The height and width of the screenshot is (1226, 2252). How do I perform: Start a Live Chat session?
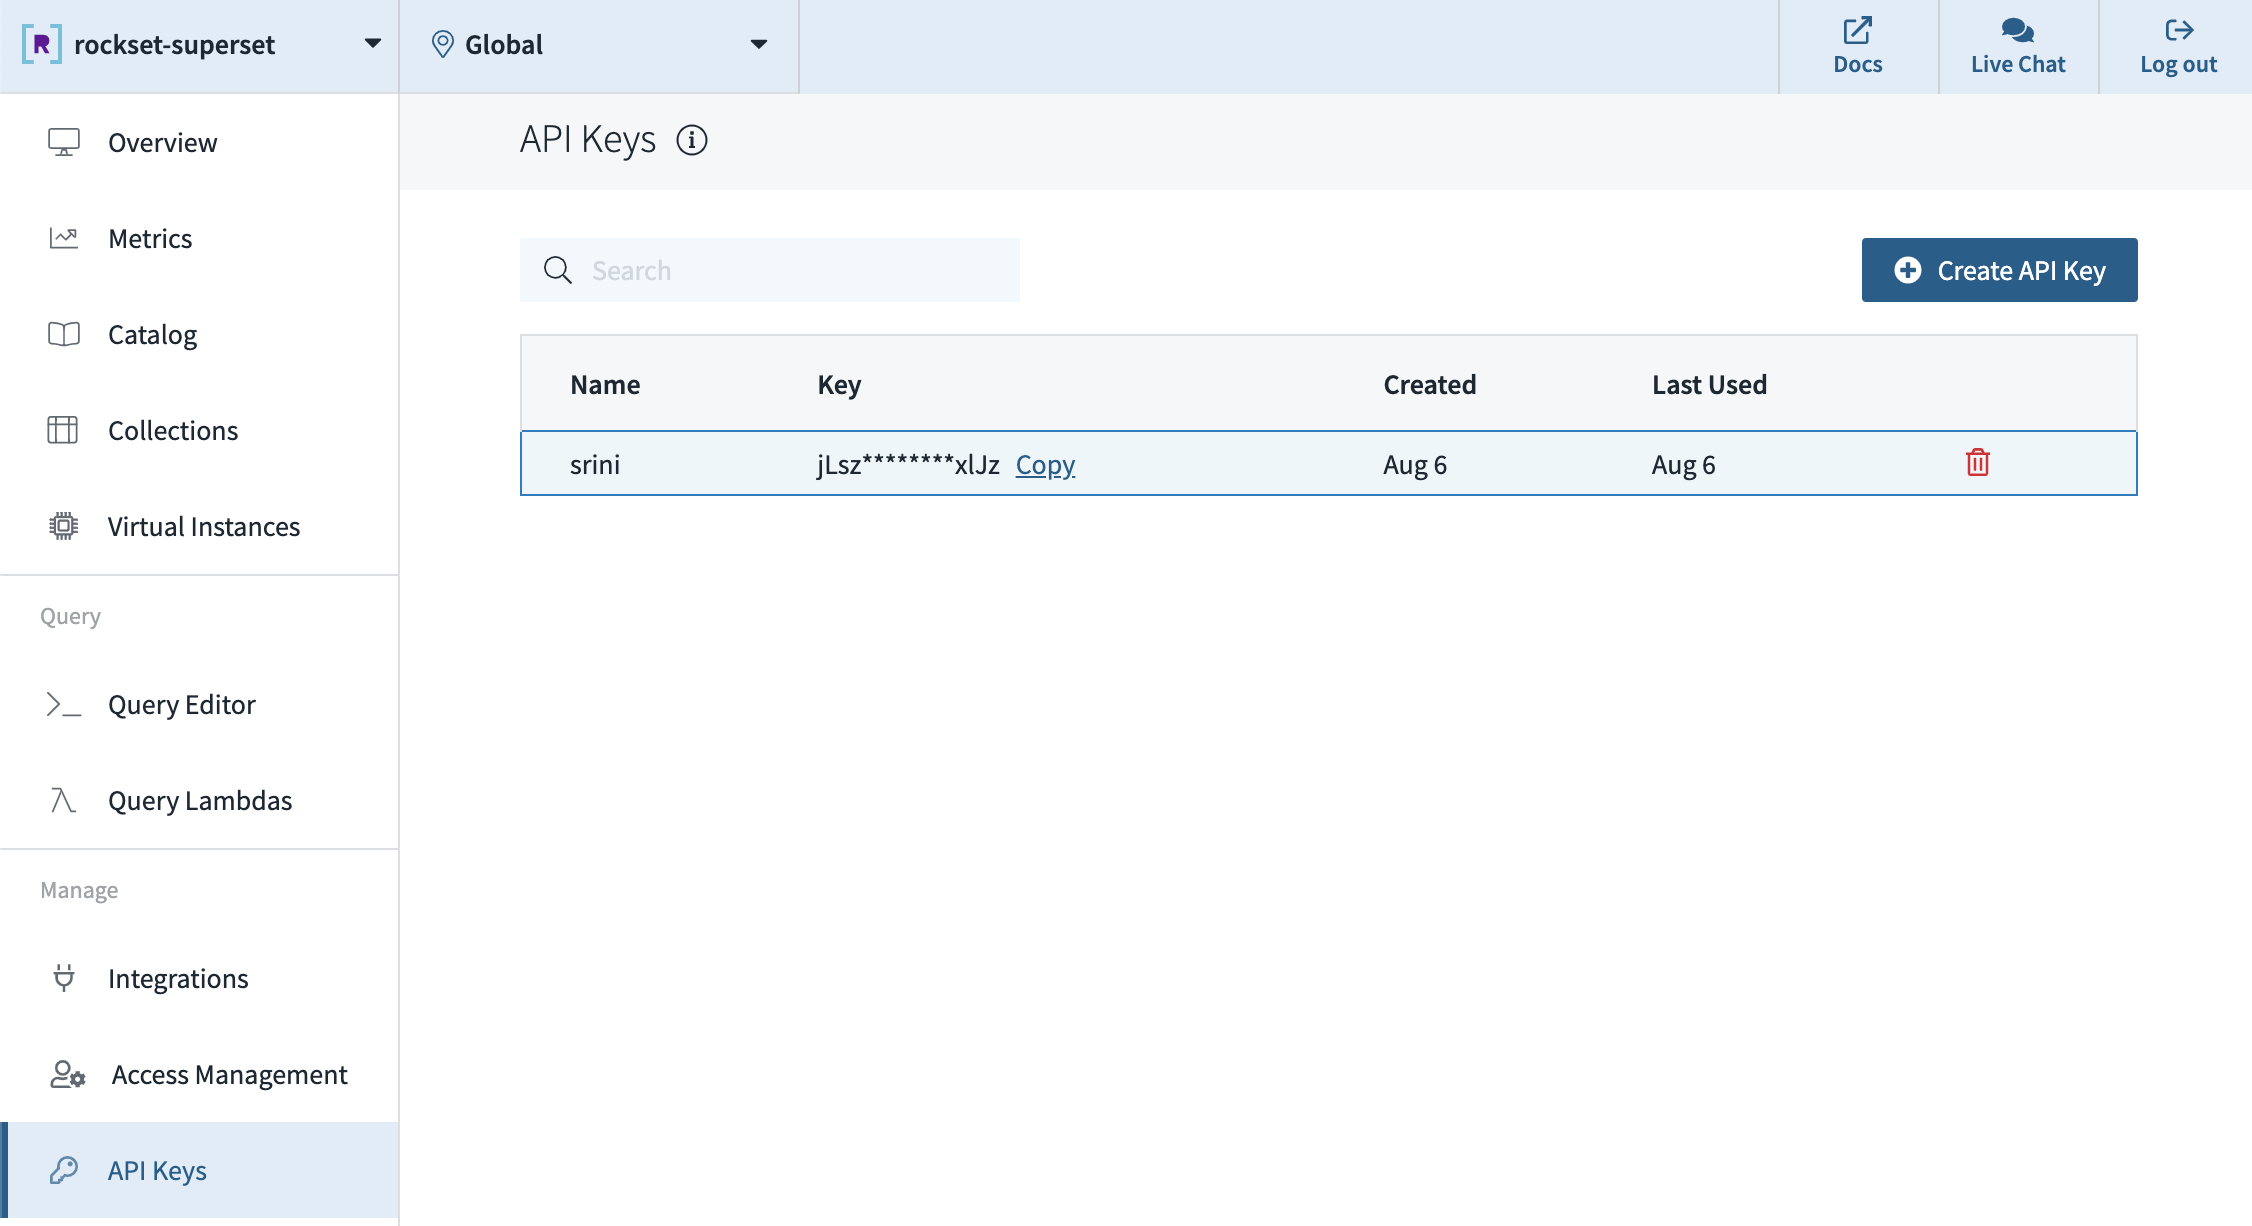(x=2017, y=44)
